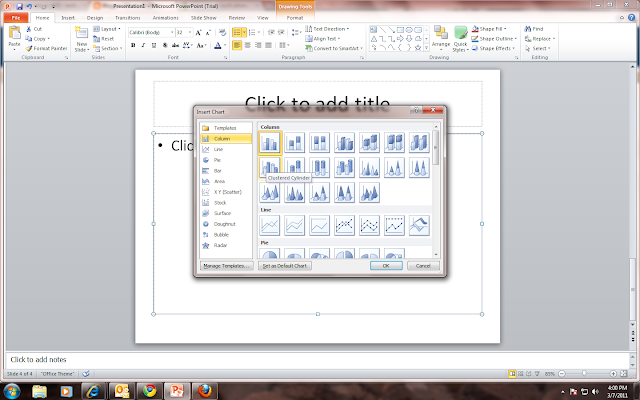
Task: Toggle Bold formatting
Action: [x=133, y=45]
